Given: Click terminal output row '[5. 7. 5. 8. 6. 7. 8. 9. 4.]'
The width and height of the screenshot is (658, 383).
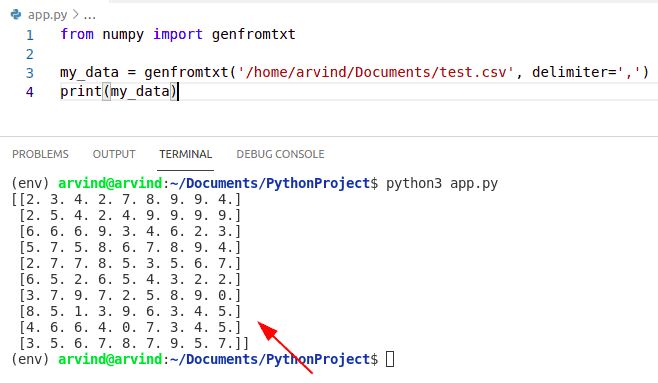Looking at the screenshot, I should point(130,247).
